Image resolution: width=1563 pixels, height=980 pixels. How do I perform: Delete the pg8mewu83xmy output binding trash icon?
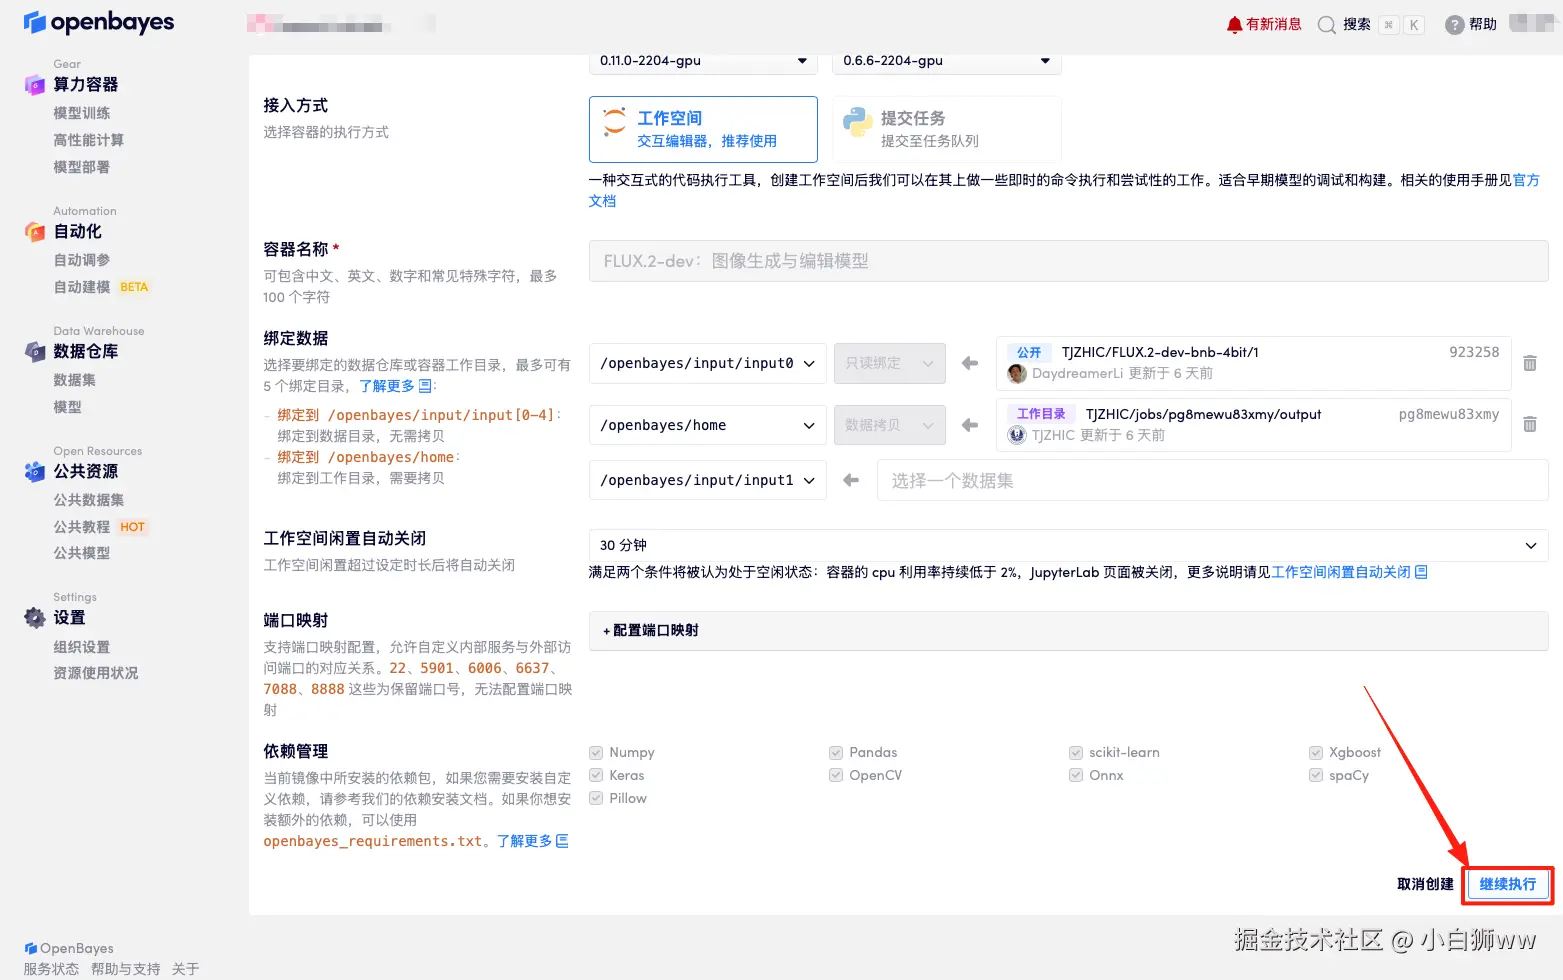pyautogui.click(x=1530, y=425)
